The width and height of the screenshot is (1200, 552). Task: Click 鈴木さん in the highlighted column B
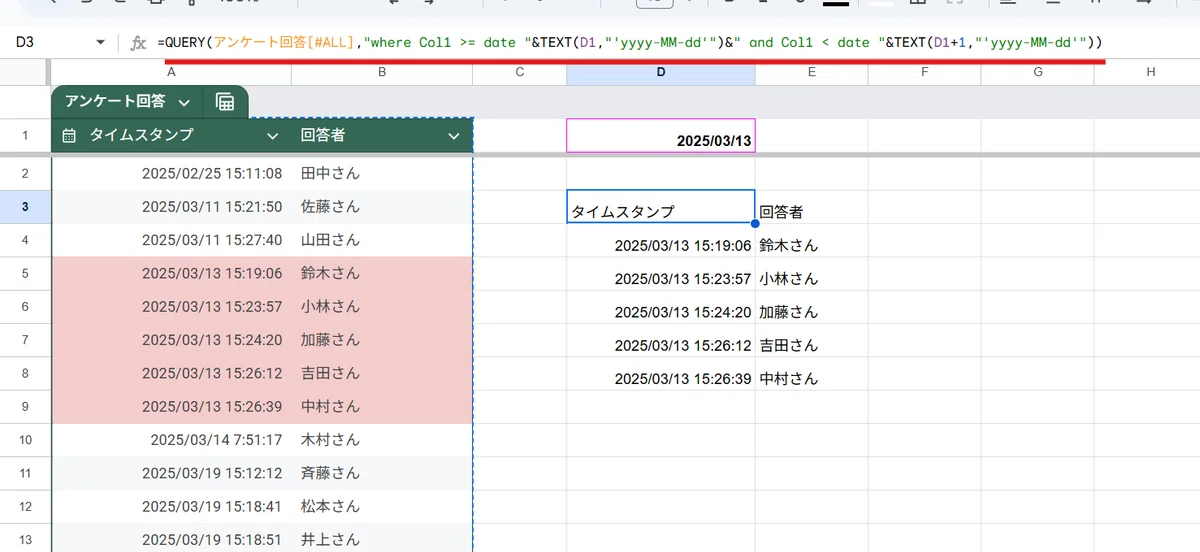tap(382, 273)
